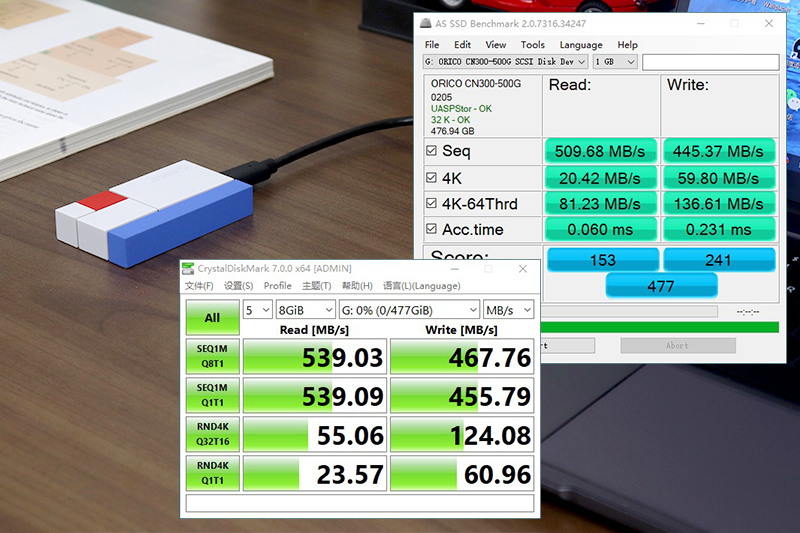800x533 pixels.
Task: Minimize the AS SSD Benchmark window
Action: tap(701, 23)
